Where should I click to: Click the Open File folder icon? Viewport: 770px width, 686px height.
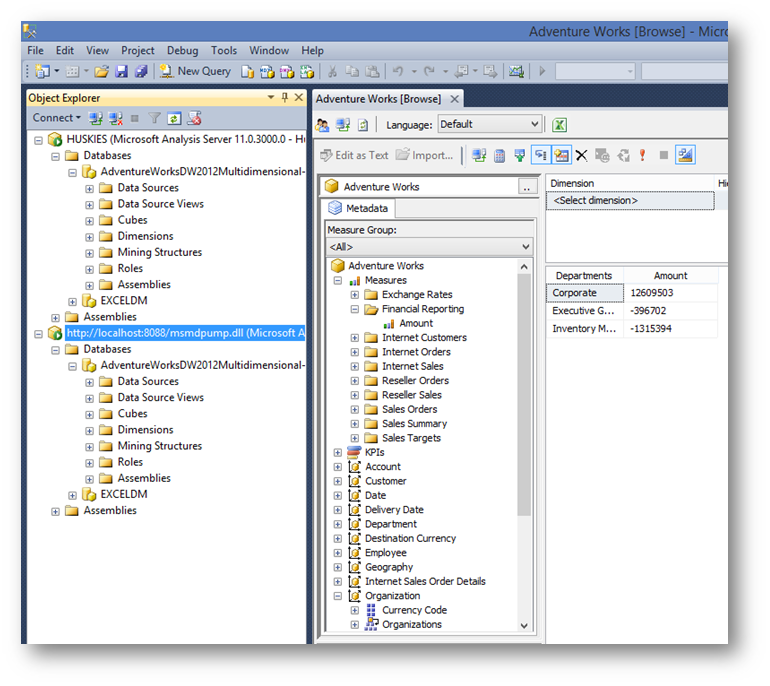(x=102, y=72)
